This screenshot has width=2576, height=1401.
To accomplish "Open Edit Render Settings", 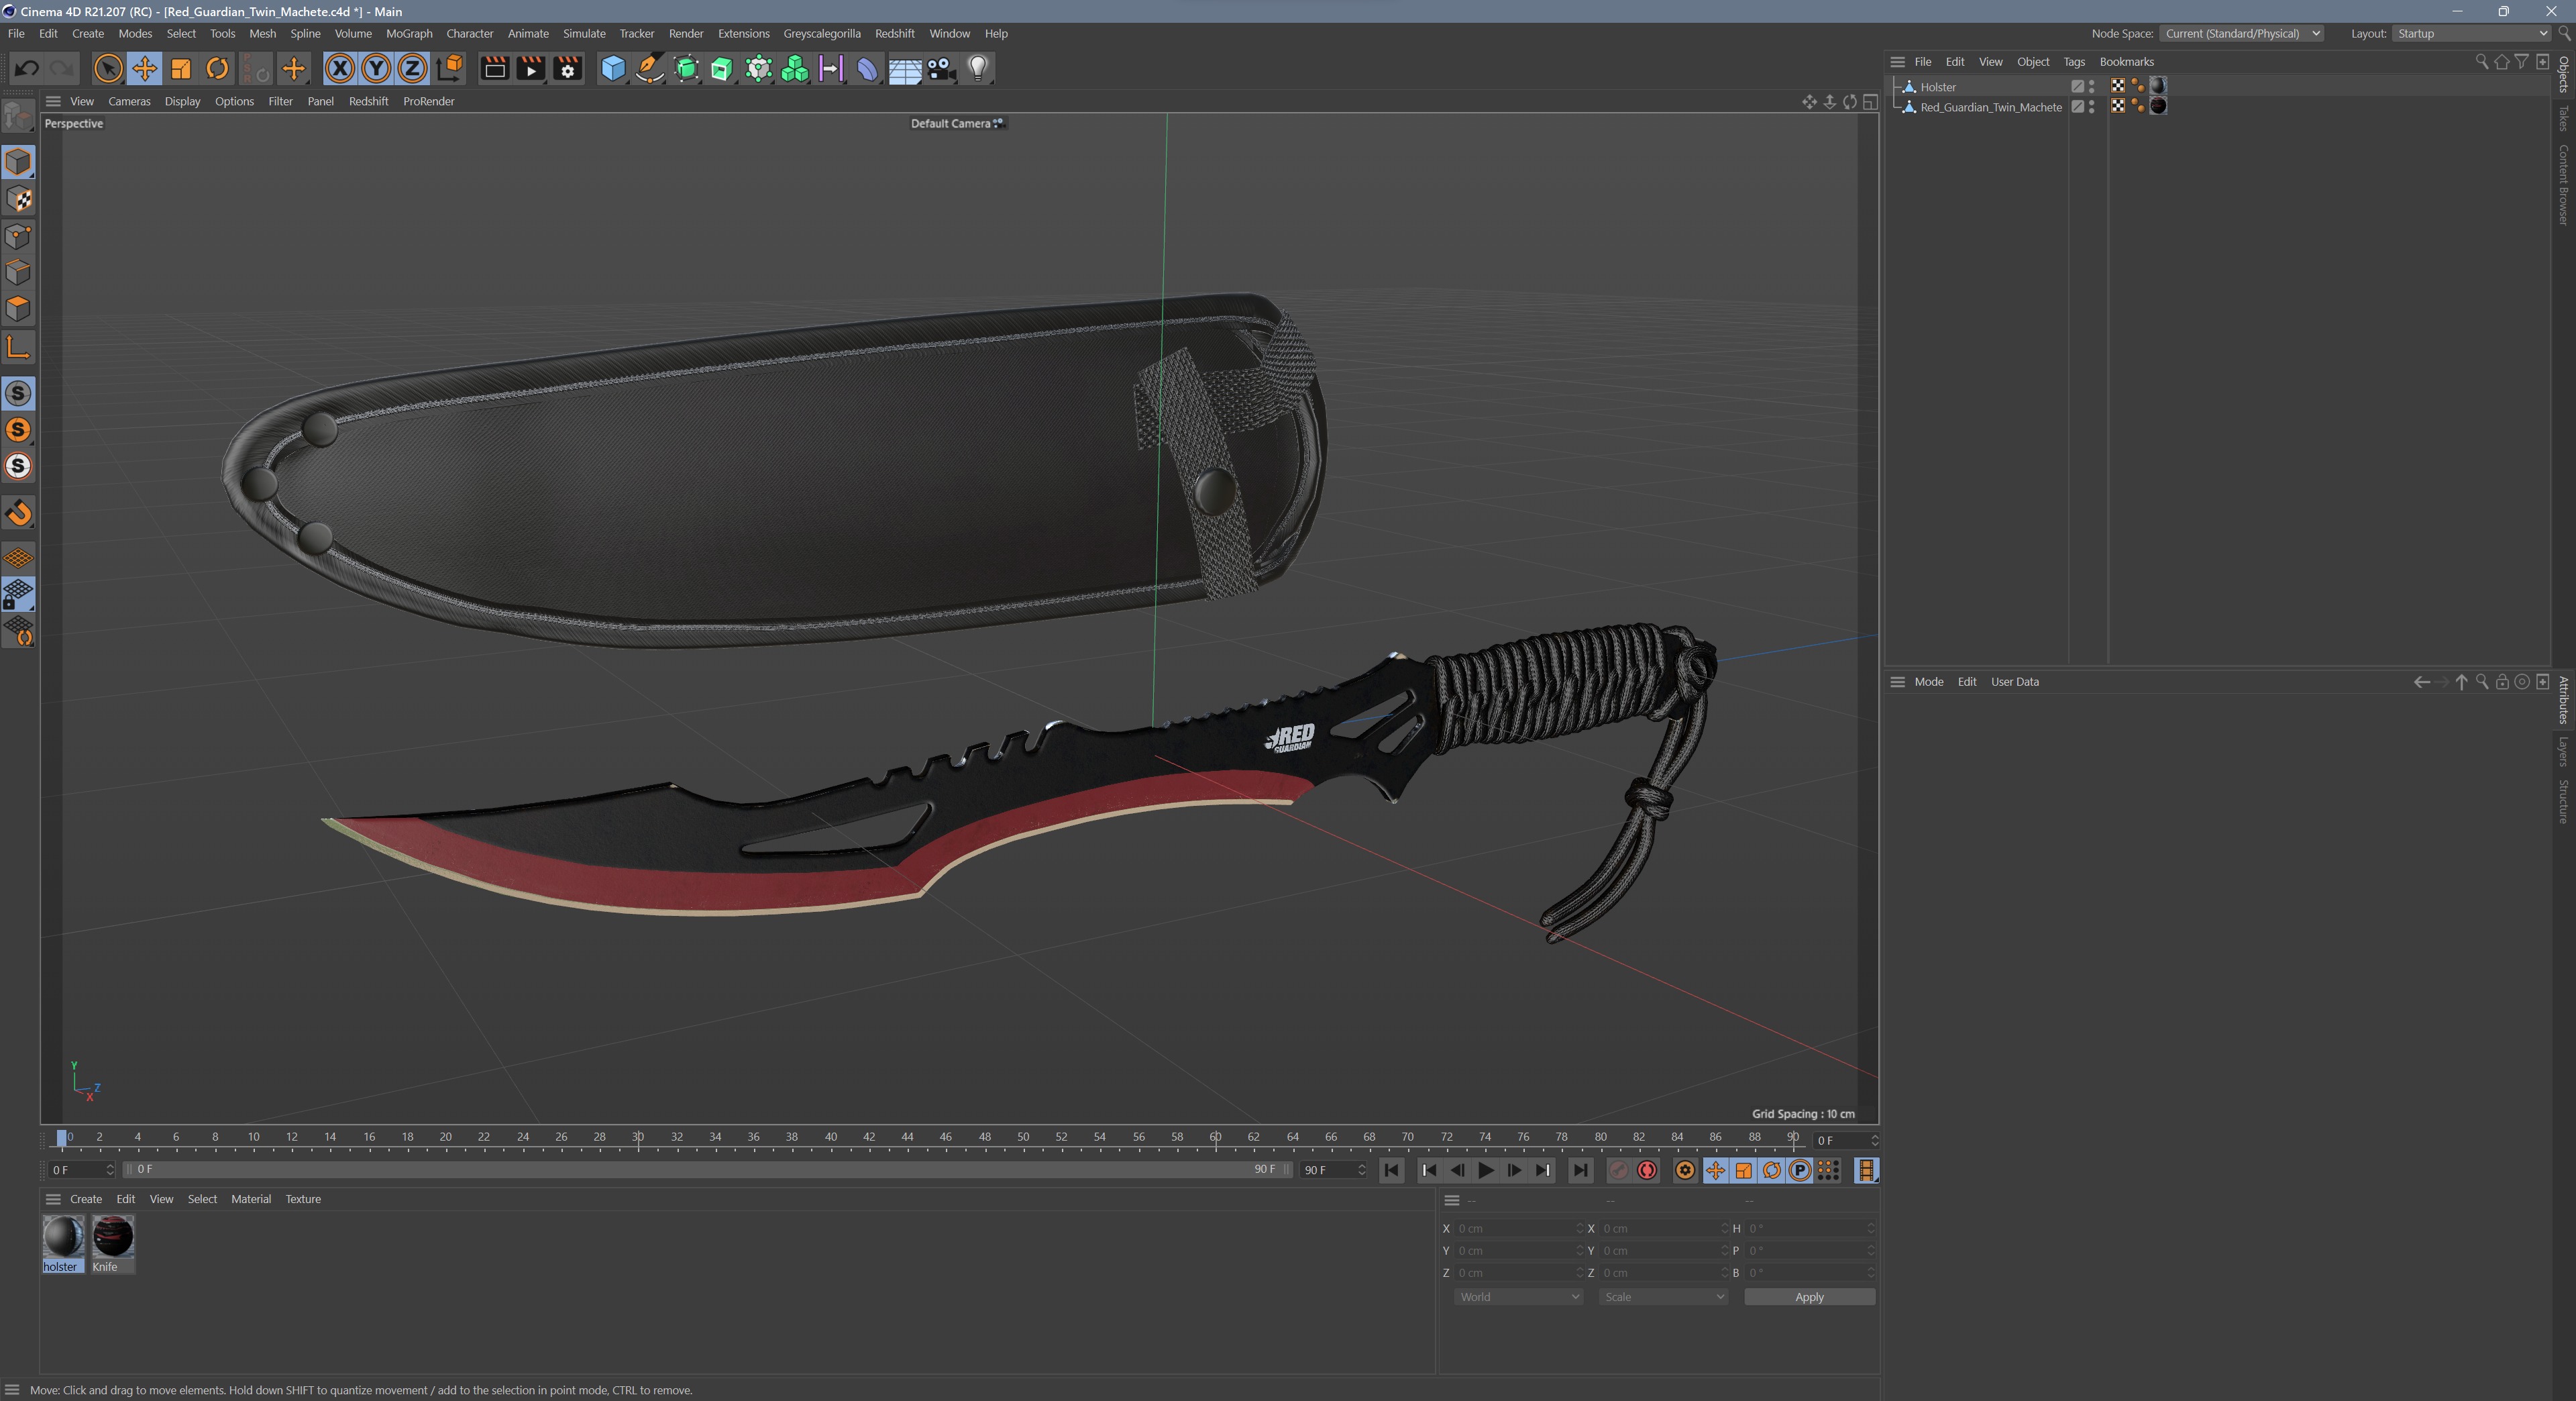I will 568,68.
